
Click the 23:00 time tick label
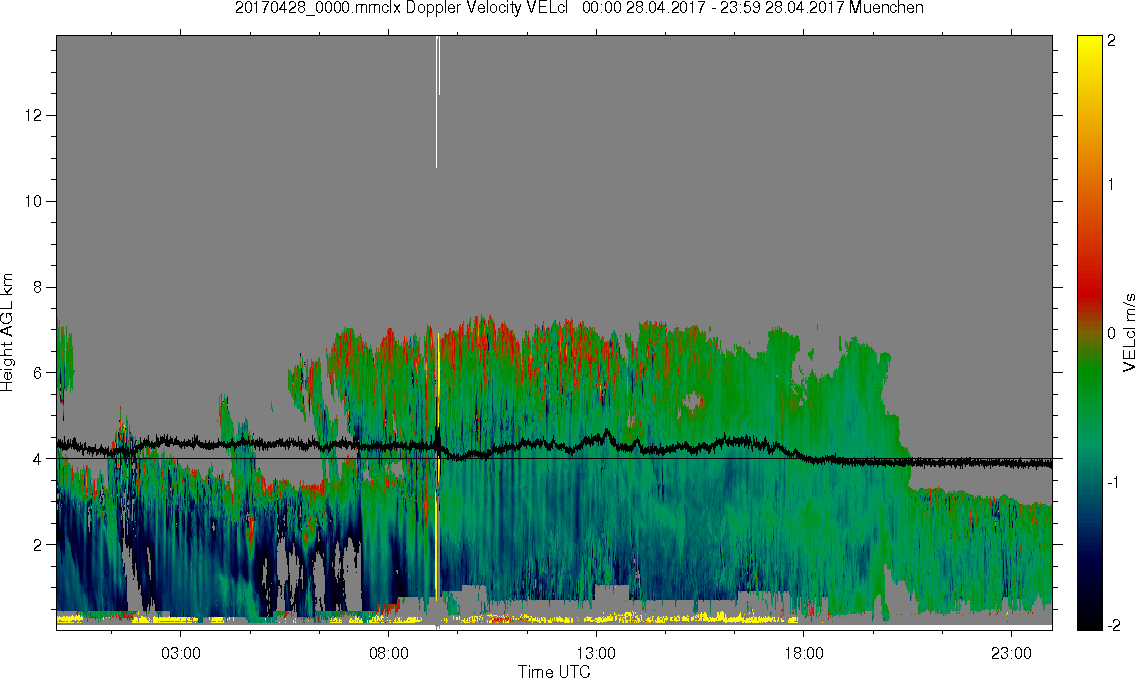pos(1011,653)
